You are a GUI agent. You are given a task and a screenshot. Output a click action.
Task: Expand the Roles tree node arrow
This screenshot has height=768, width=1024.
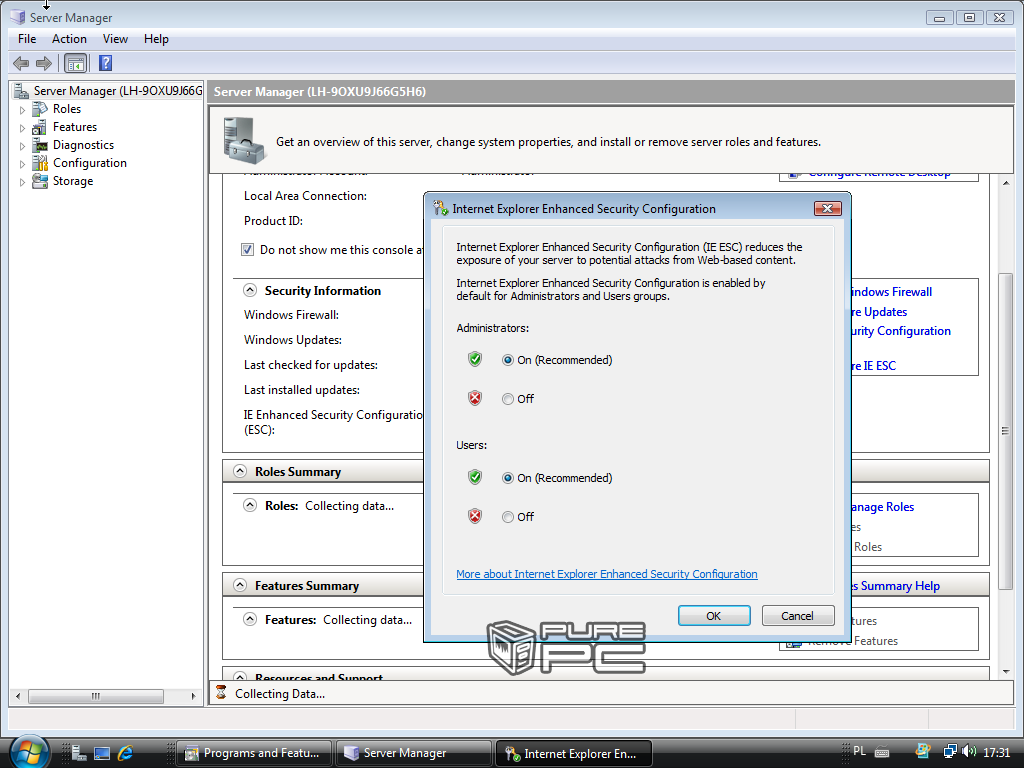(x=22, y=110)
